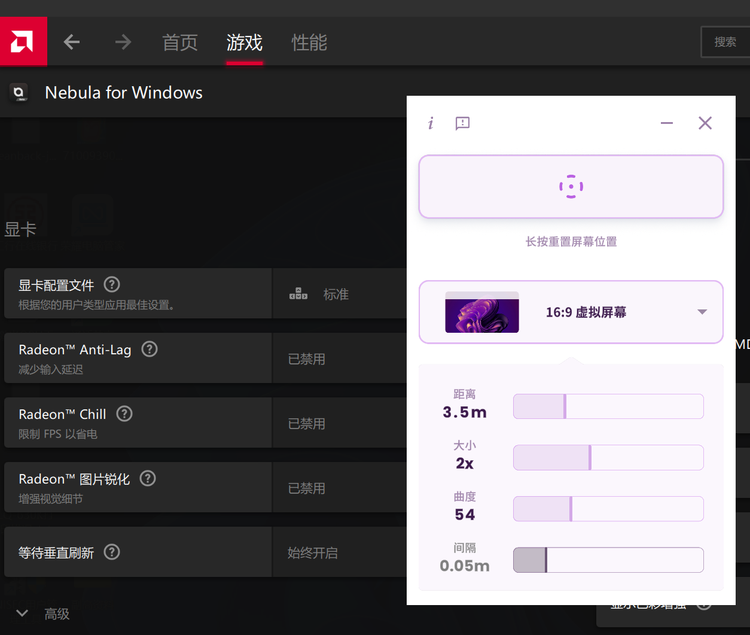Click the 长按重置屏幕位置 hint text

click(x=571, y=241)
